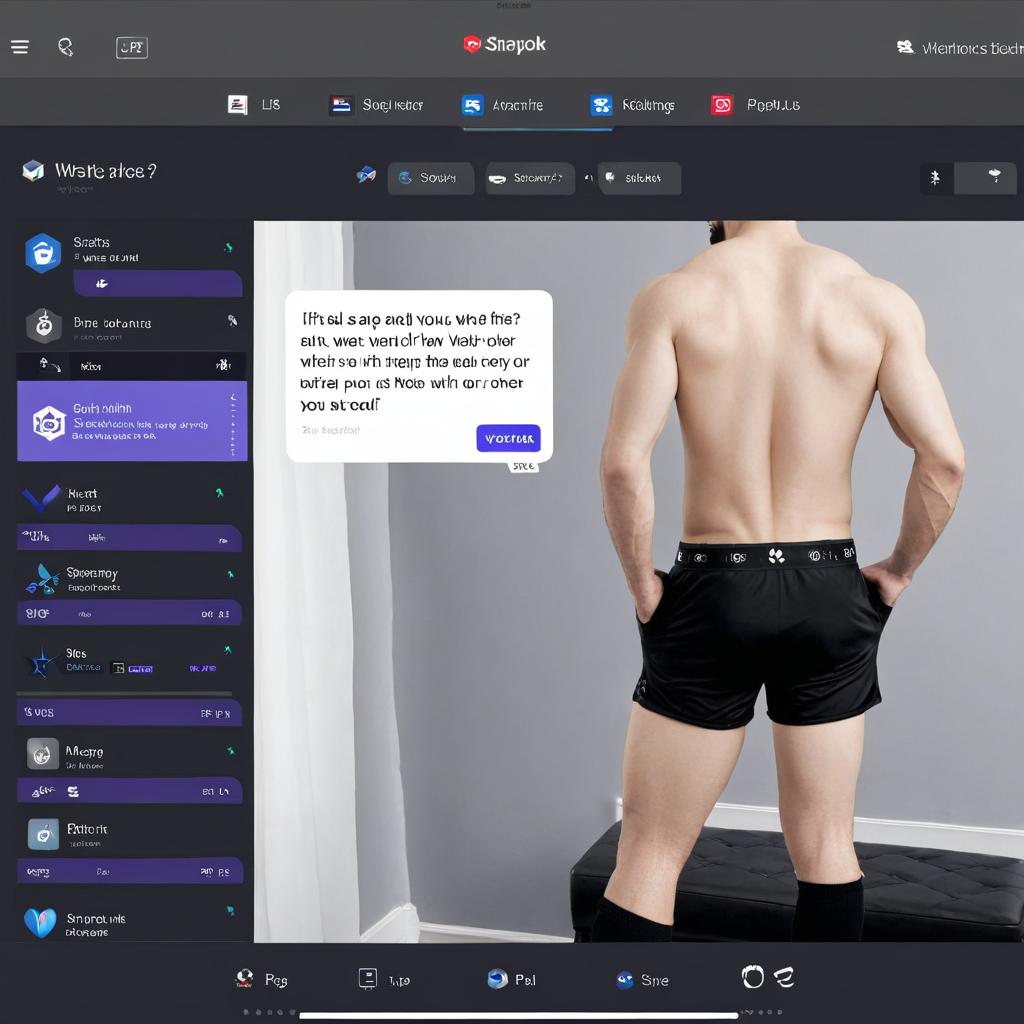The width and height of the screenshot is (1024, 1024).
Task: Click the circular icon at bottom-right of toolbar
Action: (752, 977)
